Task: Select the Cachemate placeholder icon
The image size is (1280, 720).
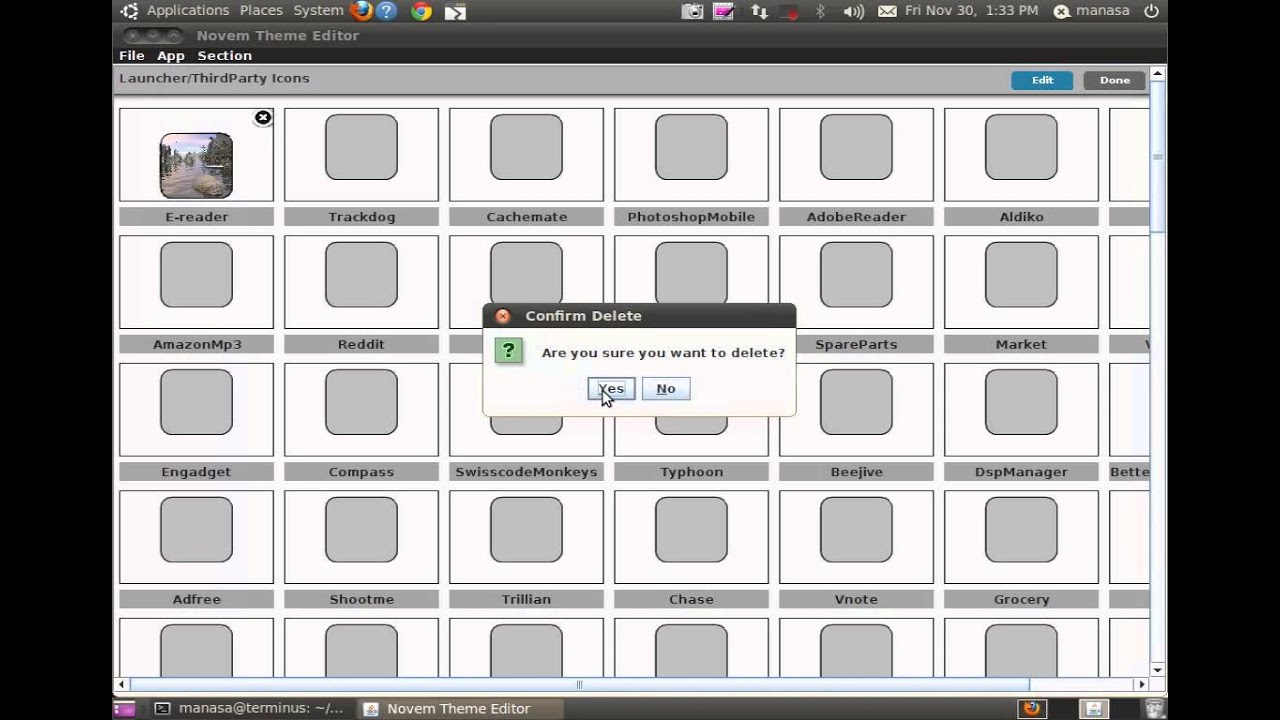Action: pyautogui.click(x=526, y=147)
